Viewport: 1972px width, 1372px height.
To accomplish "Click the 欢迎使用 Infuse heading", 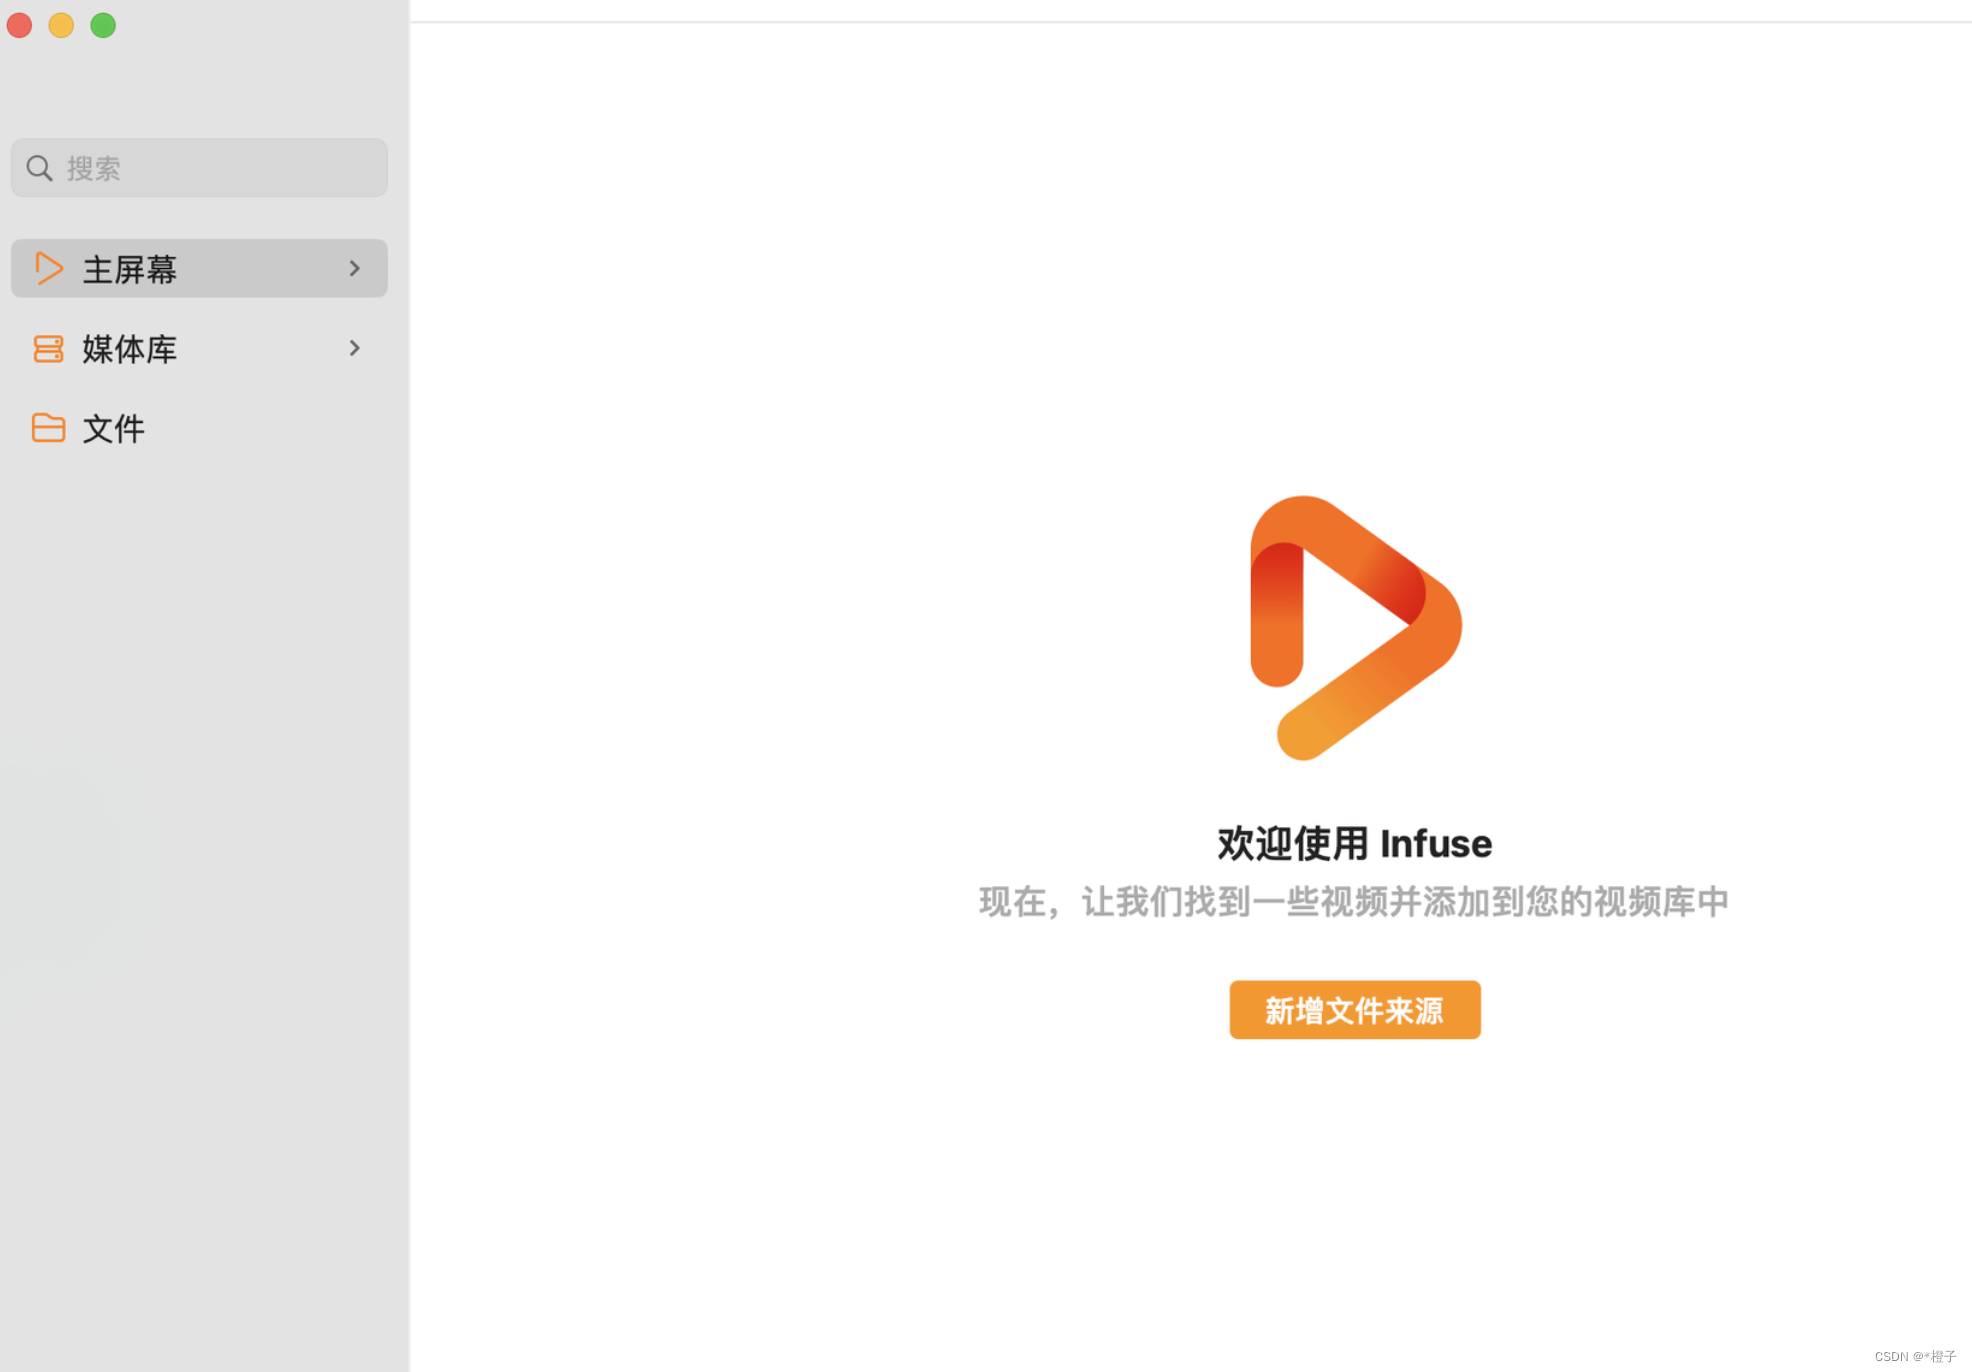I will coord(1355,844).
